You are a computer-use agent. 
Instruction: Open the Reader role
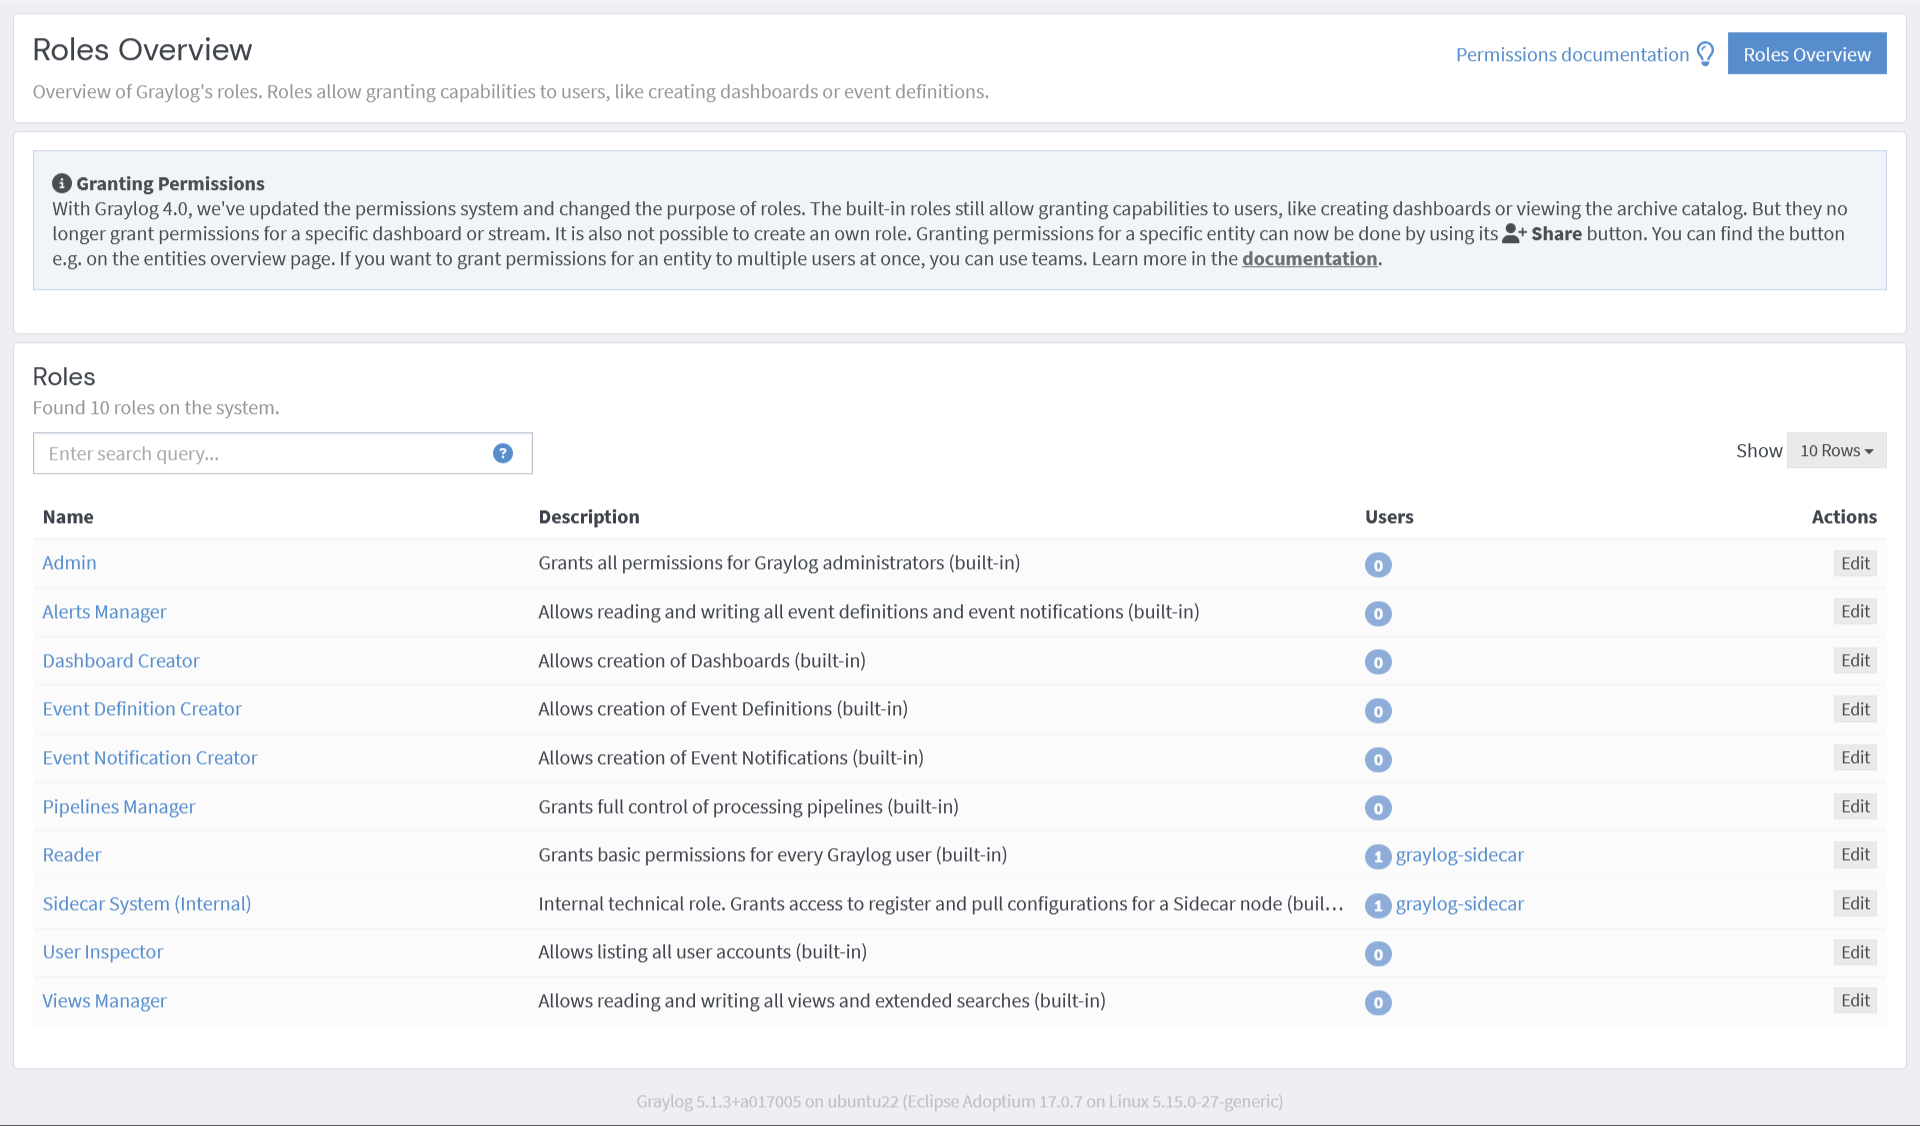(72, 854)
